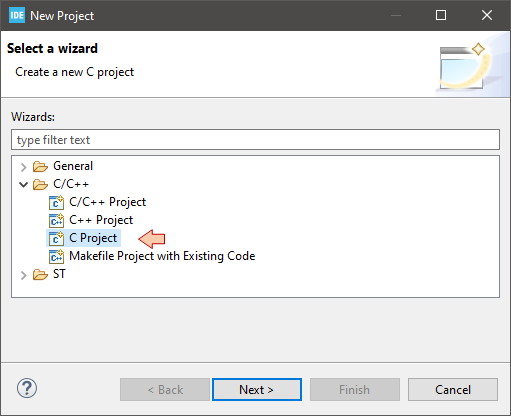Click the C/C++ Project wizard icon

(56, 202)
